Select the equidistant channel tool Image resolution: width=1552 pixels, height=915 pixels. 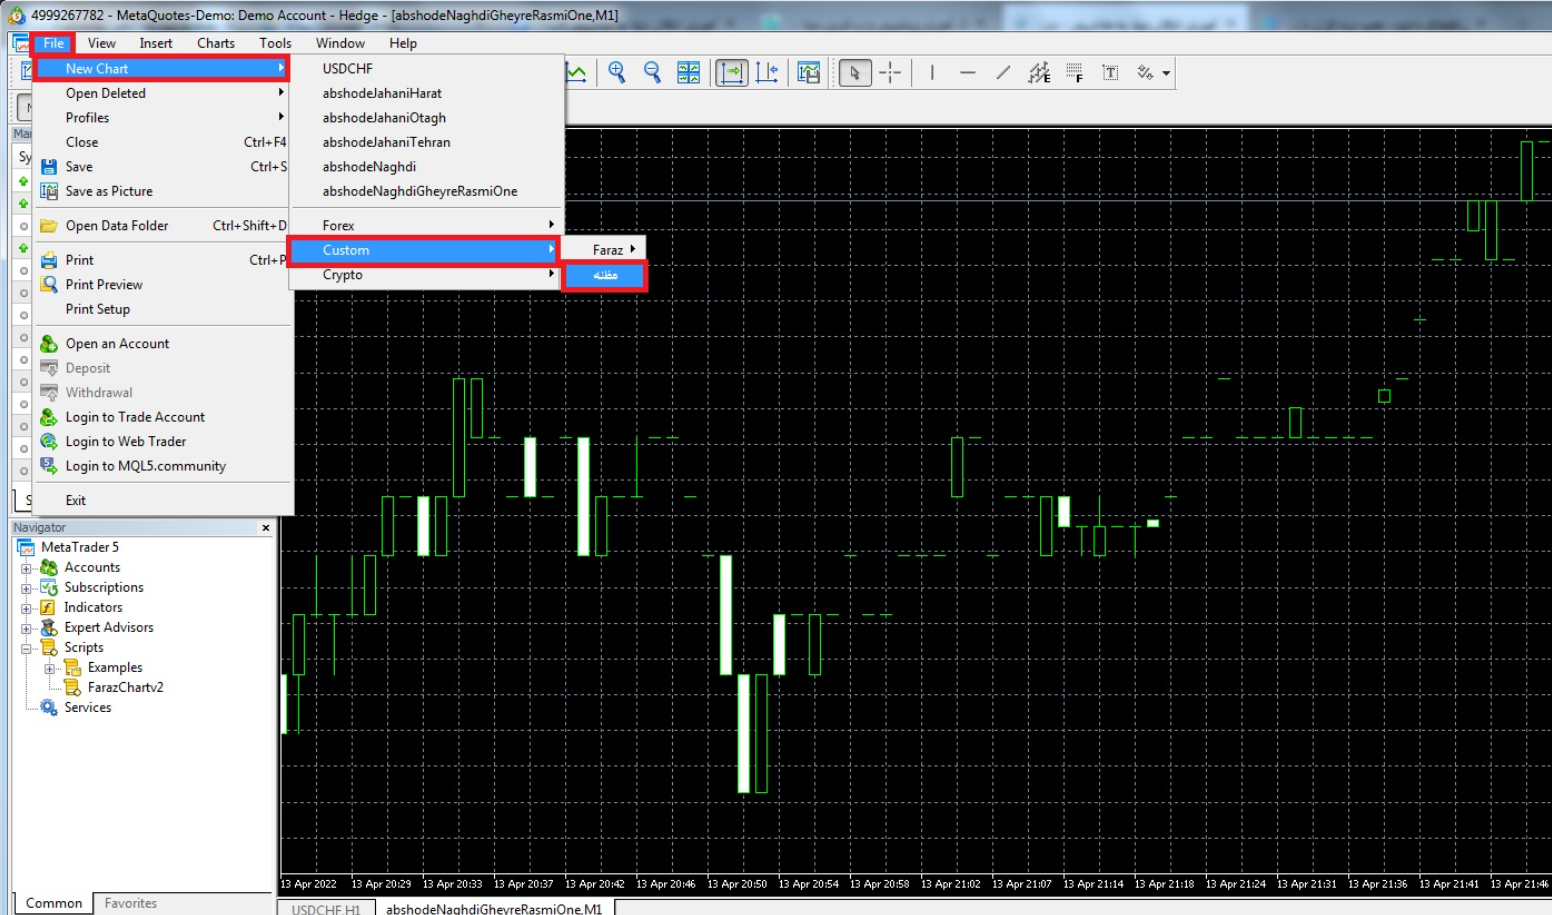coord(1039,72)
